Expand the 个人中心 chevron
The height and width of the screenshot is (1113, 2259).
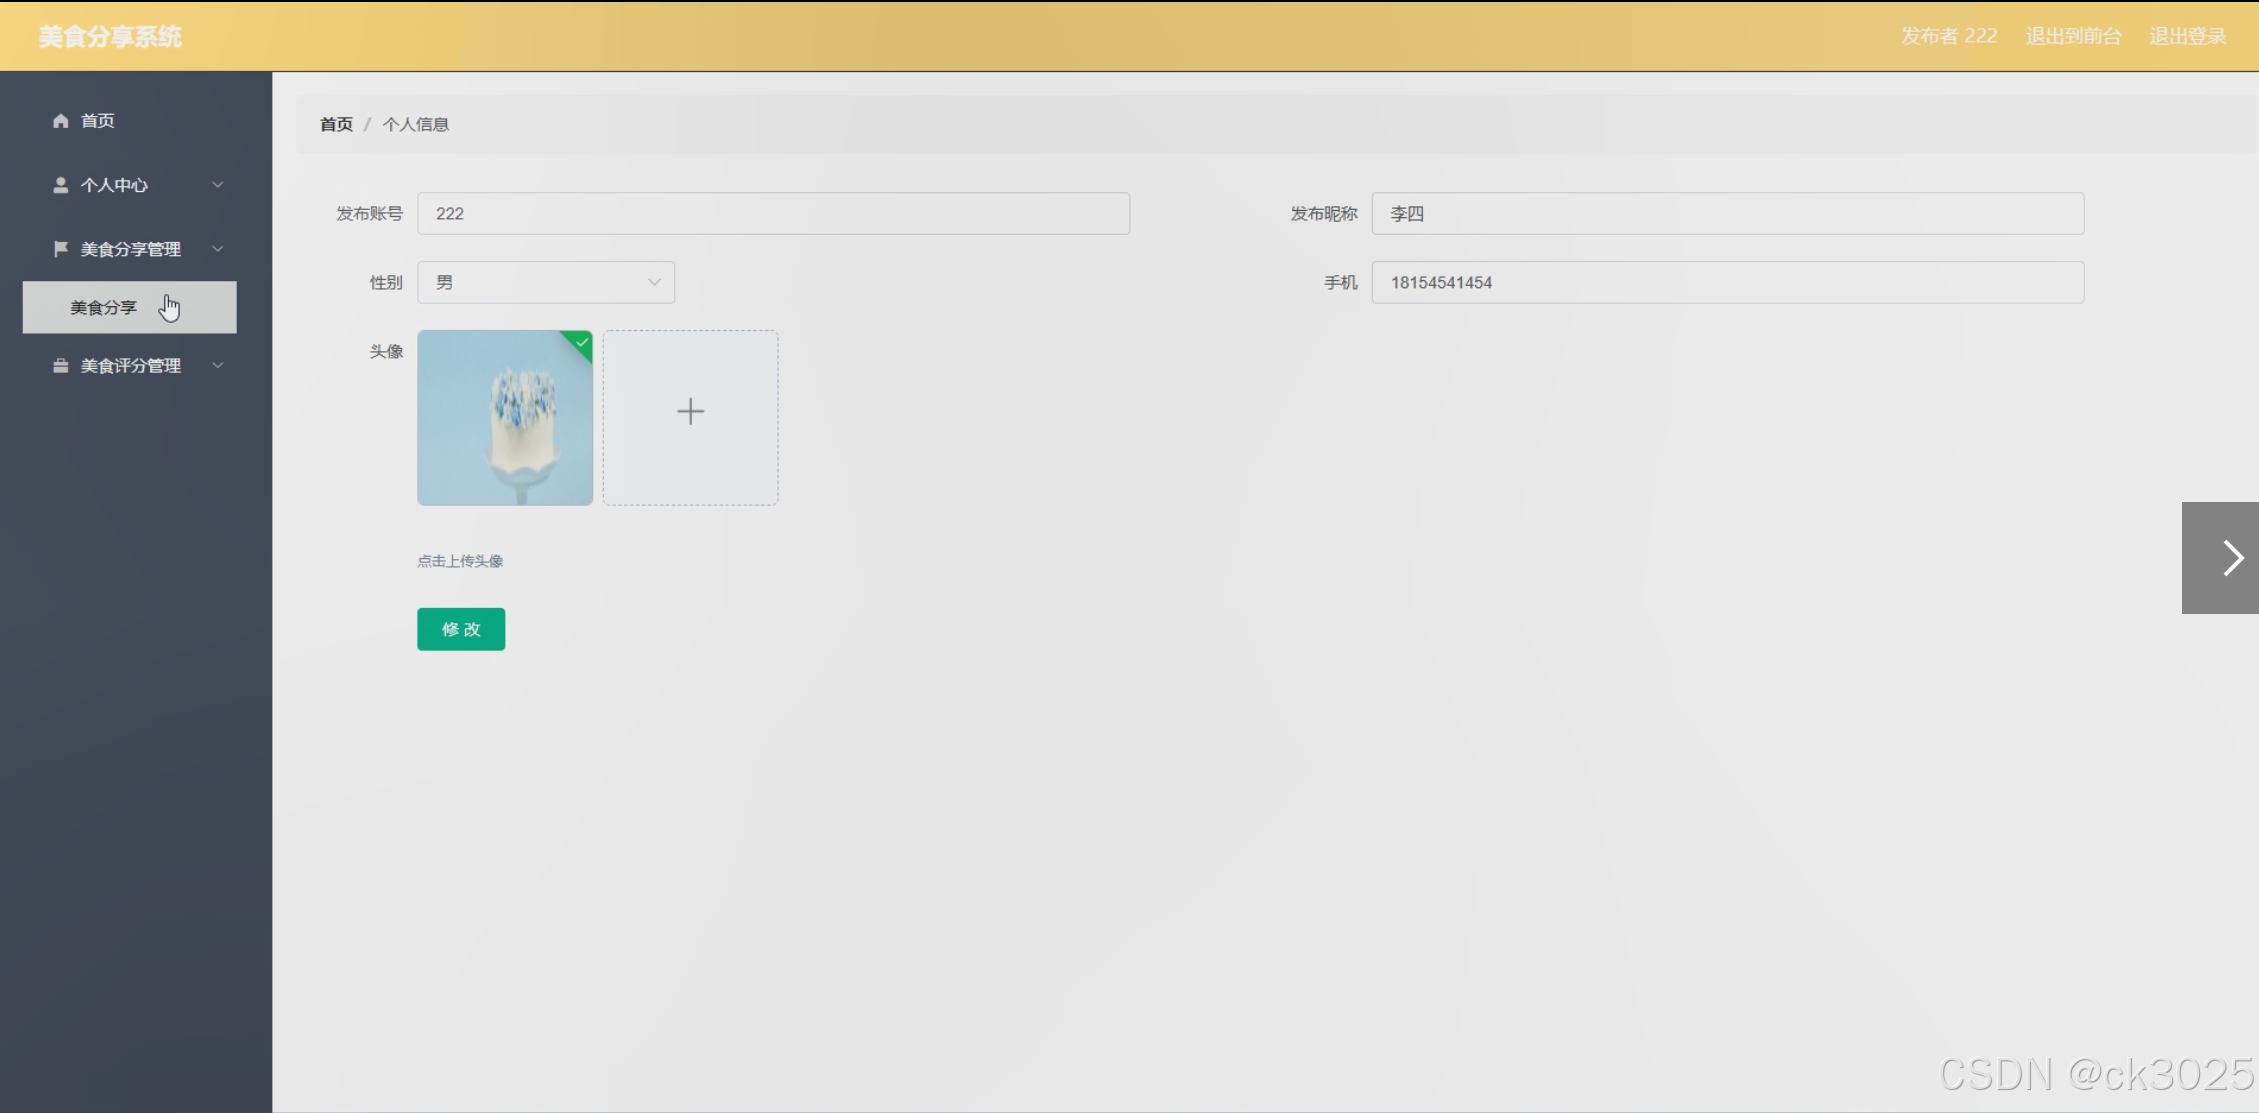click(x=217, y=185)
